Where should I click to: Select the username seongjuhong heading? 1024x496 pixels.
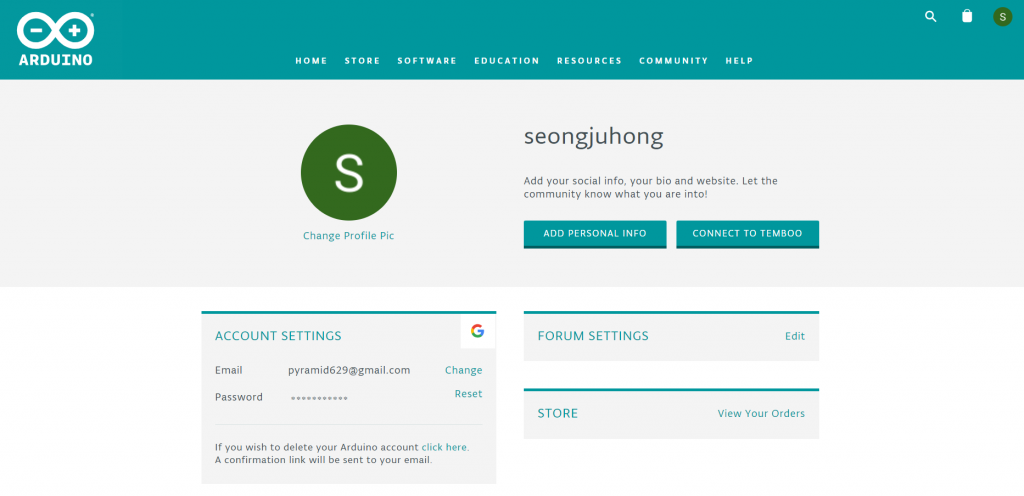(x=594, y=137)
